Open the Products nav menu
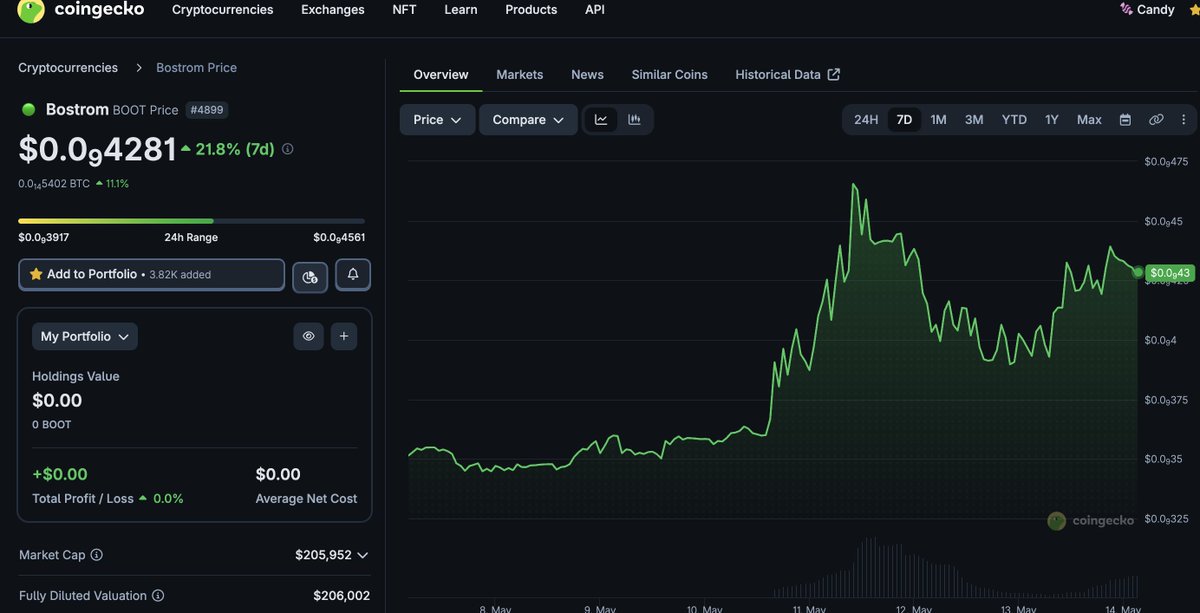 (531, 10)
